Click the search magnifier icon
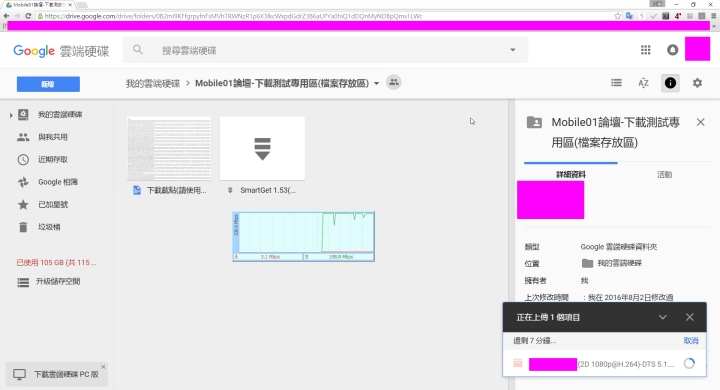 (137, 49)
